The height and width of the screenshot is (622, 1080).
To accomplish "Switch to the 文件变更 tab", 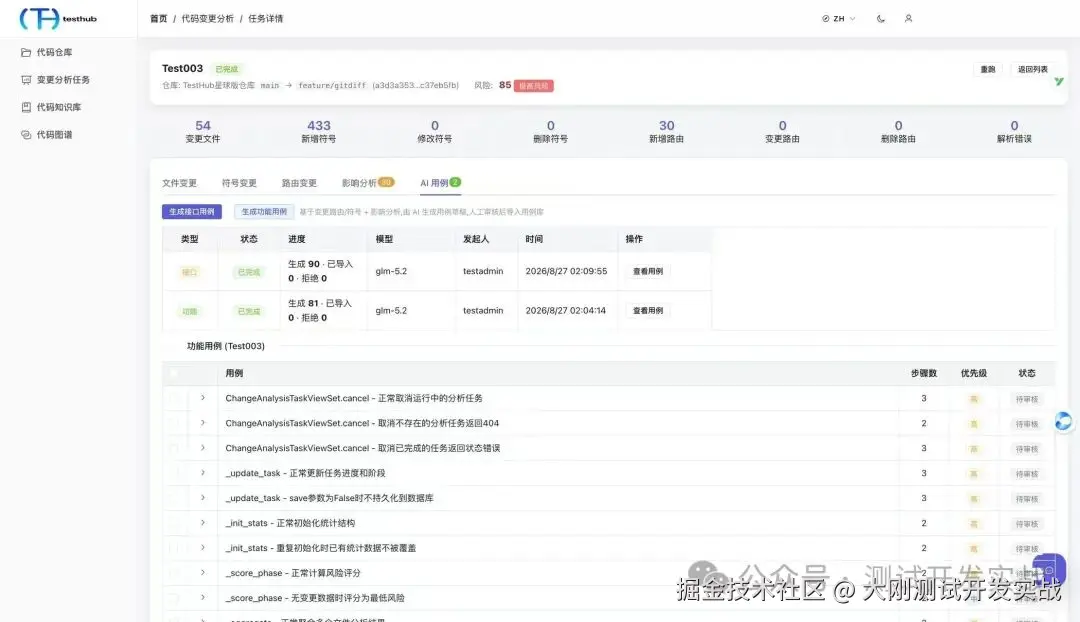I will [x=179, y=183].
